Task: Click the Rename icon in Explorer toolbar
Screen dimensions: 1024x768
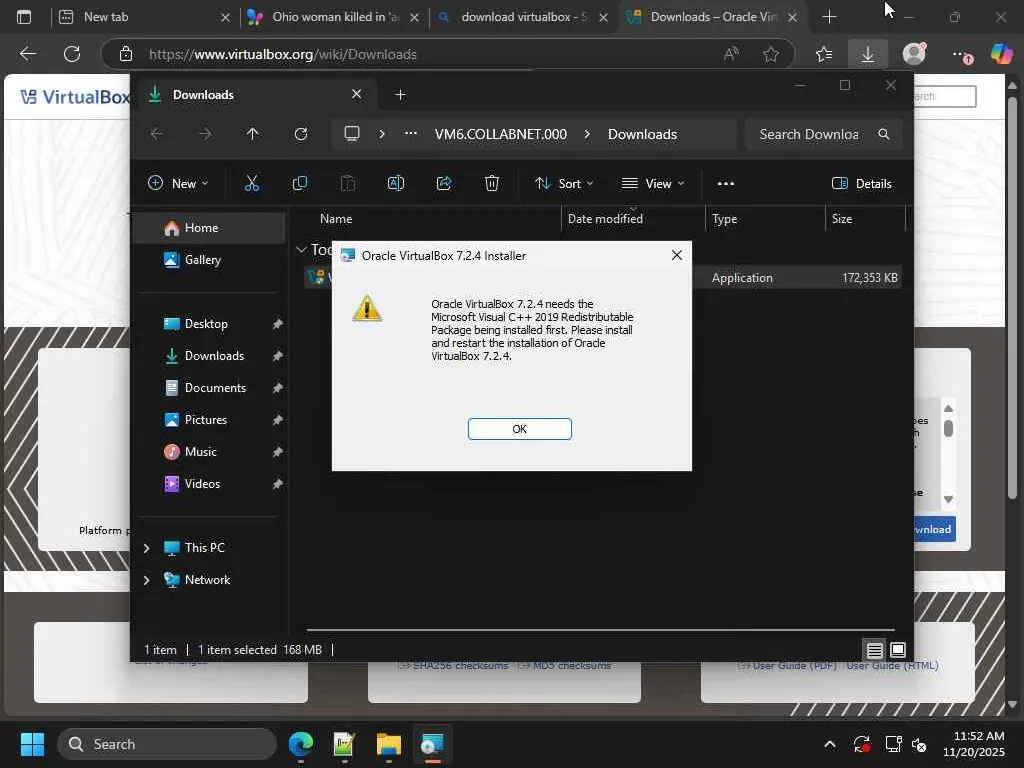Action: [x=396, y=184]
